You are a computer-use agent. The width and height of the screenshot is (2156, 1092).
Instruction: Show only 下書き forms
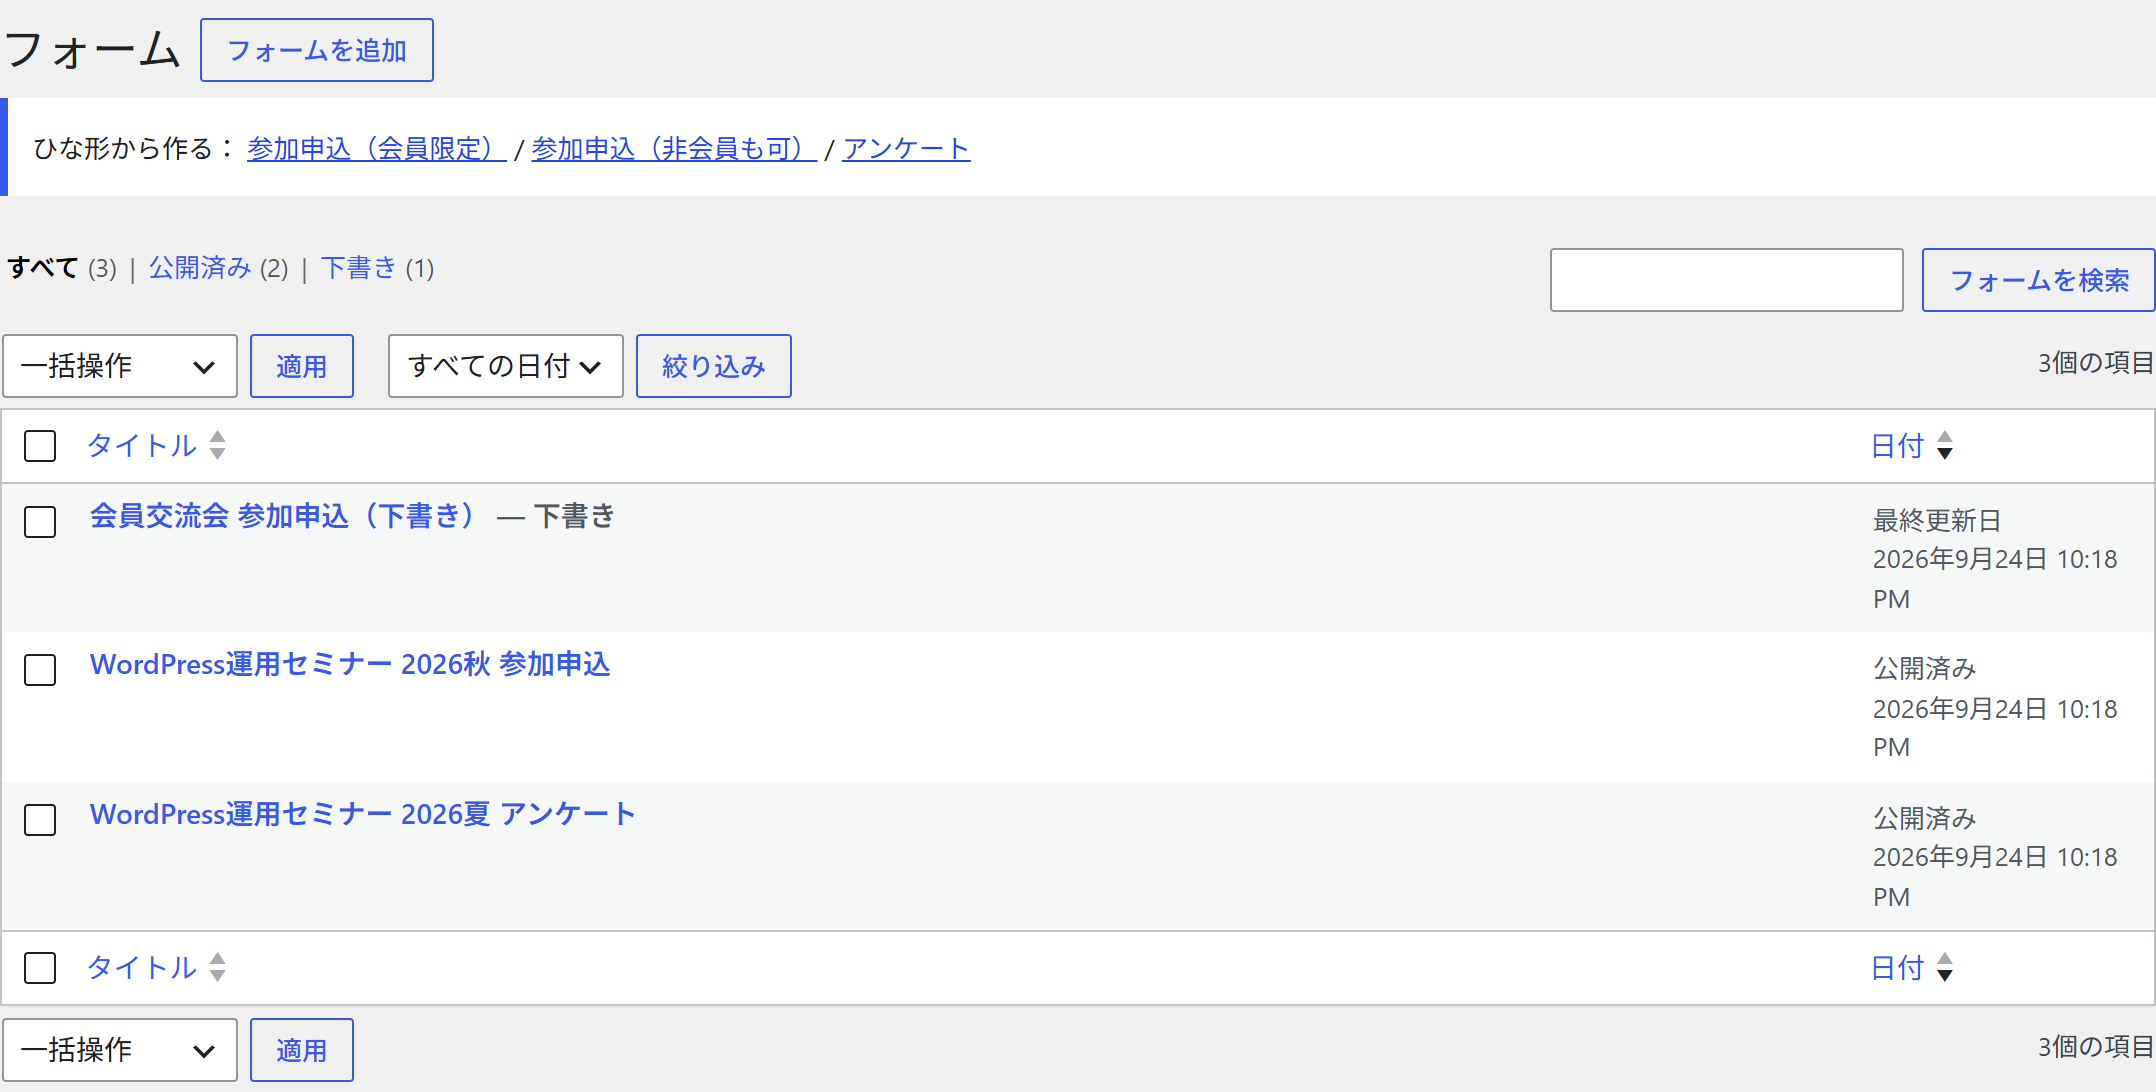click(x=359, y=268)
